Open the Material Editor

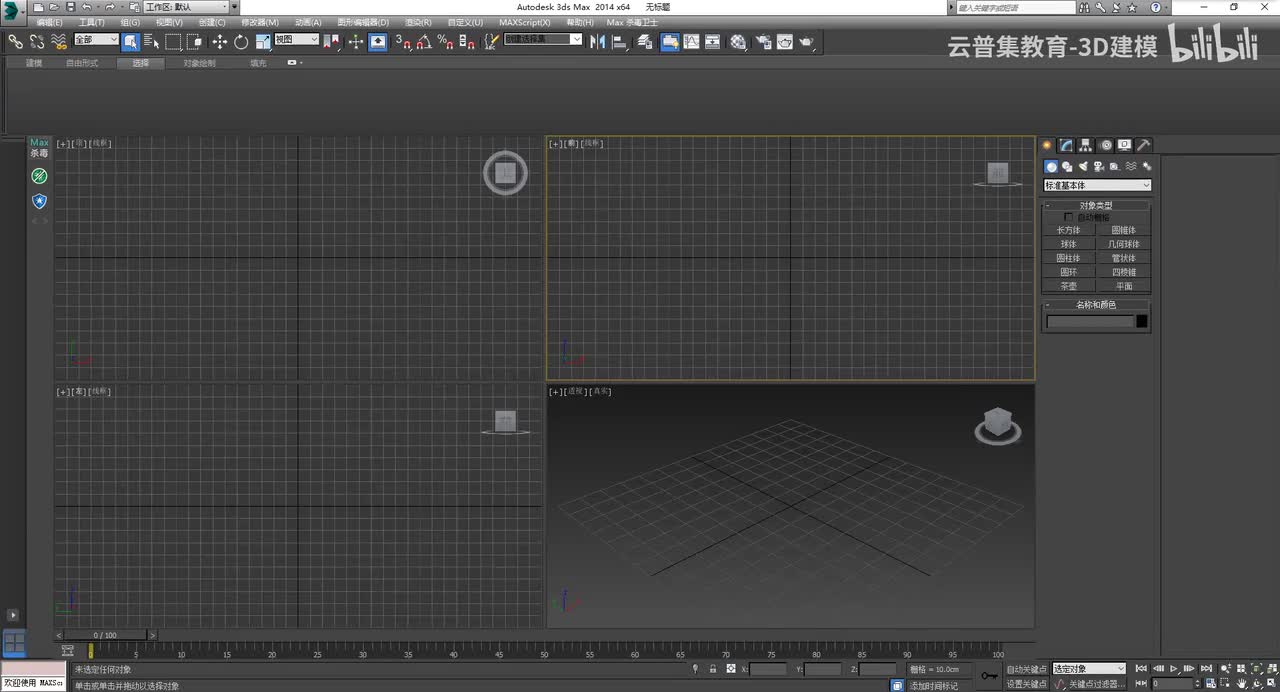[x=738, y=42]
